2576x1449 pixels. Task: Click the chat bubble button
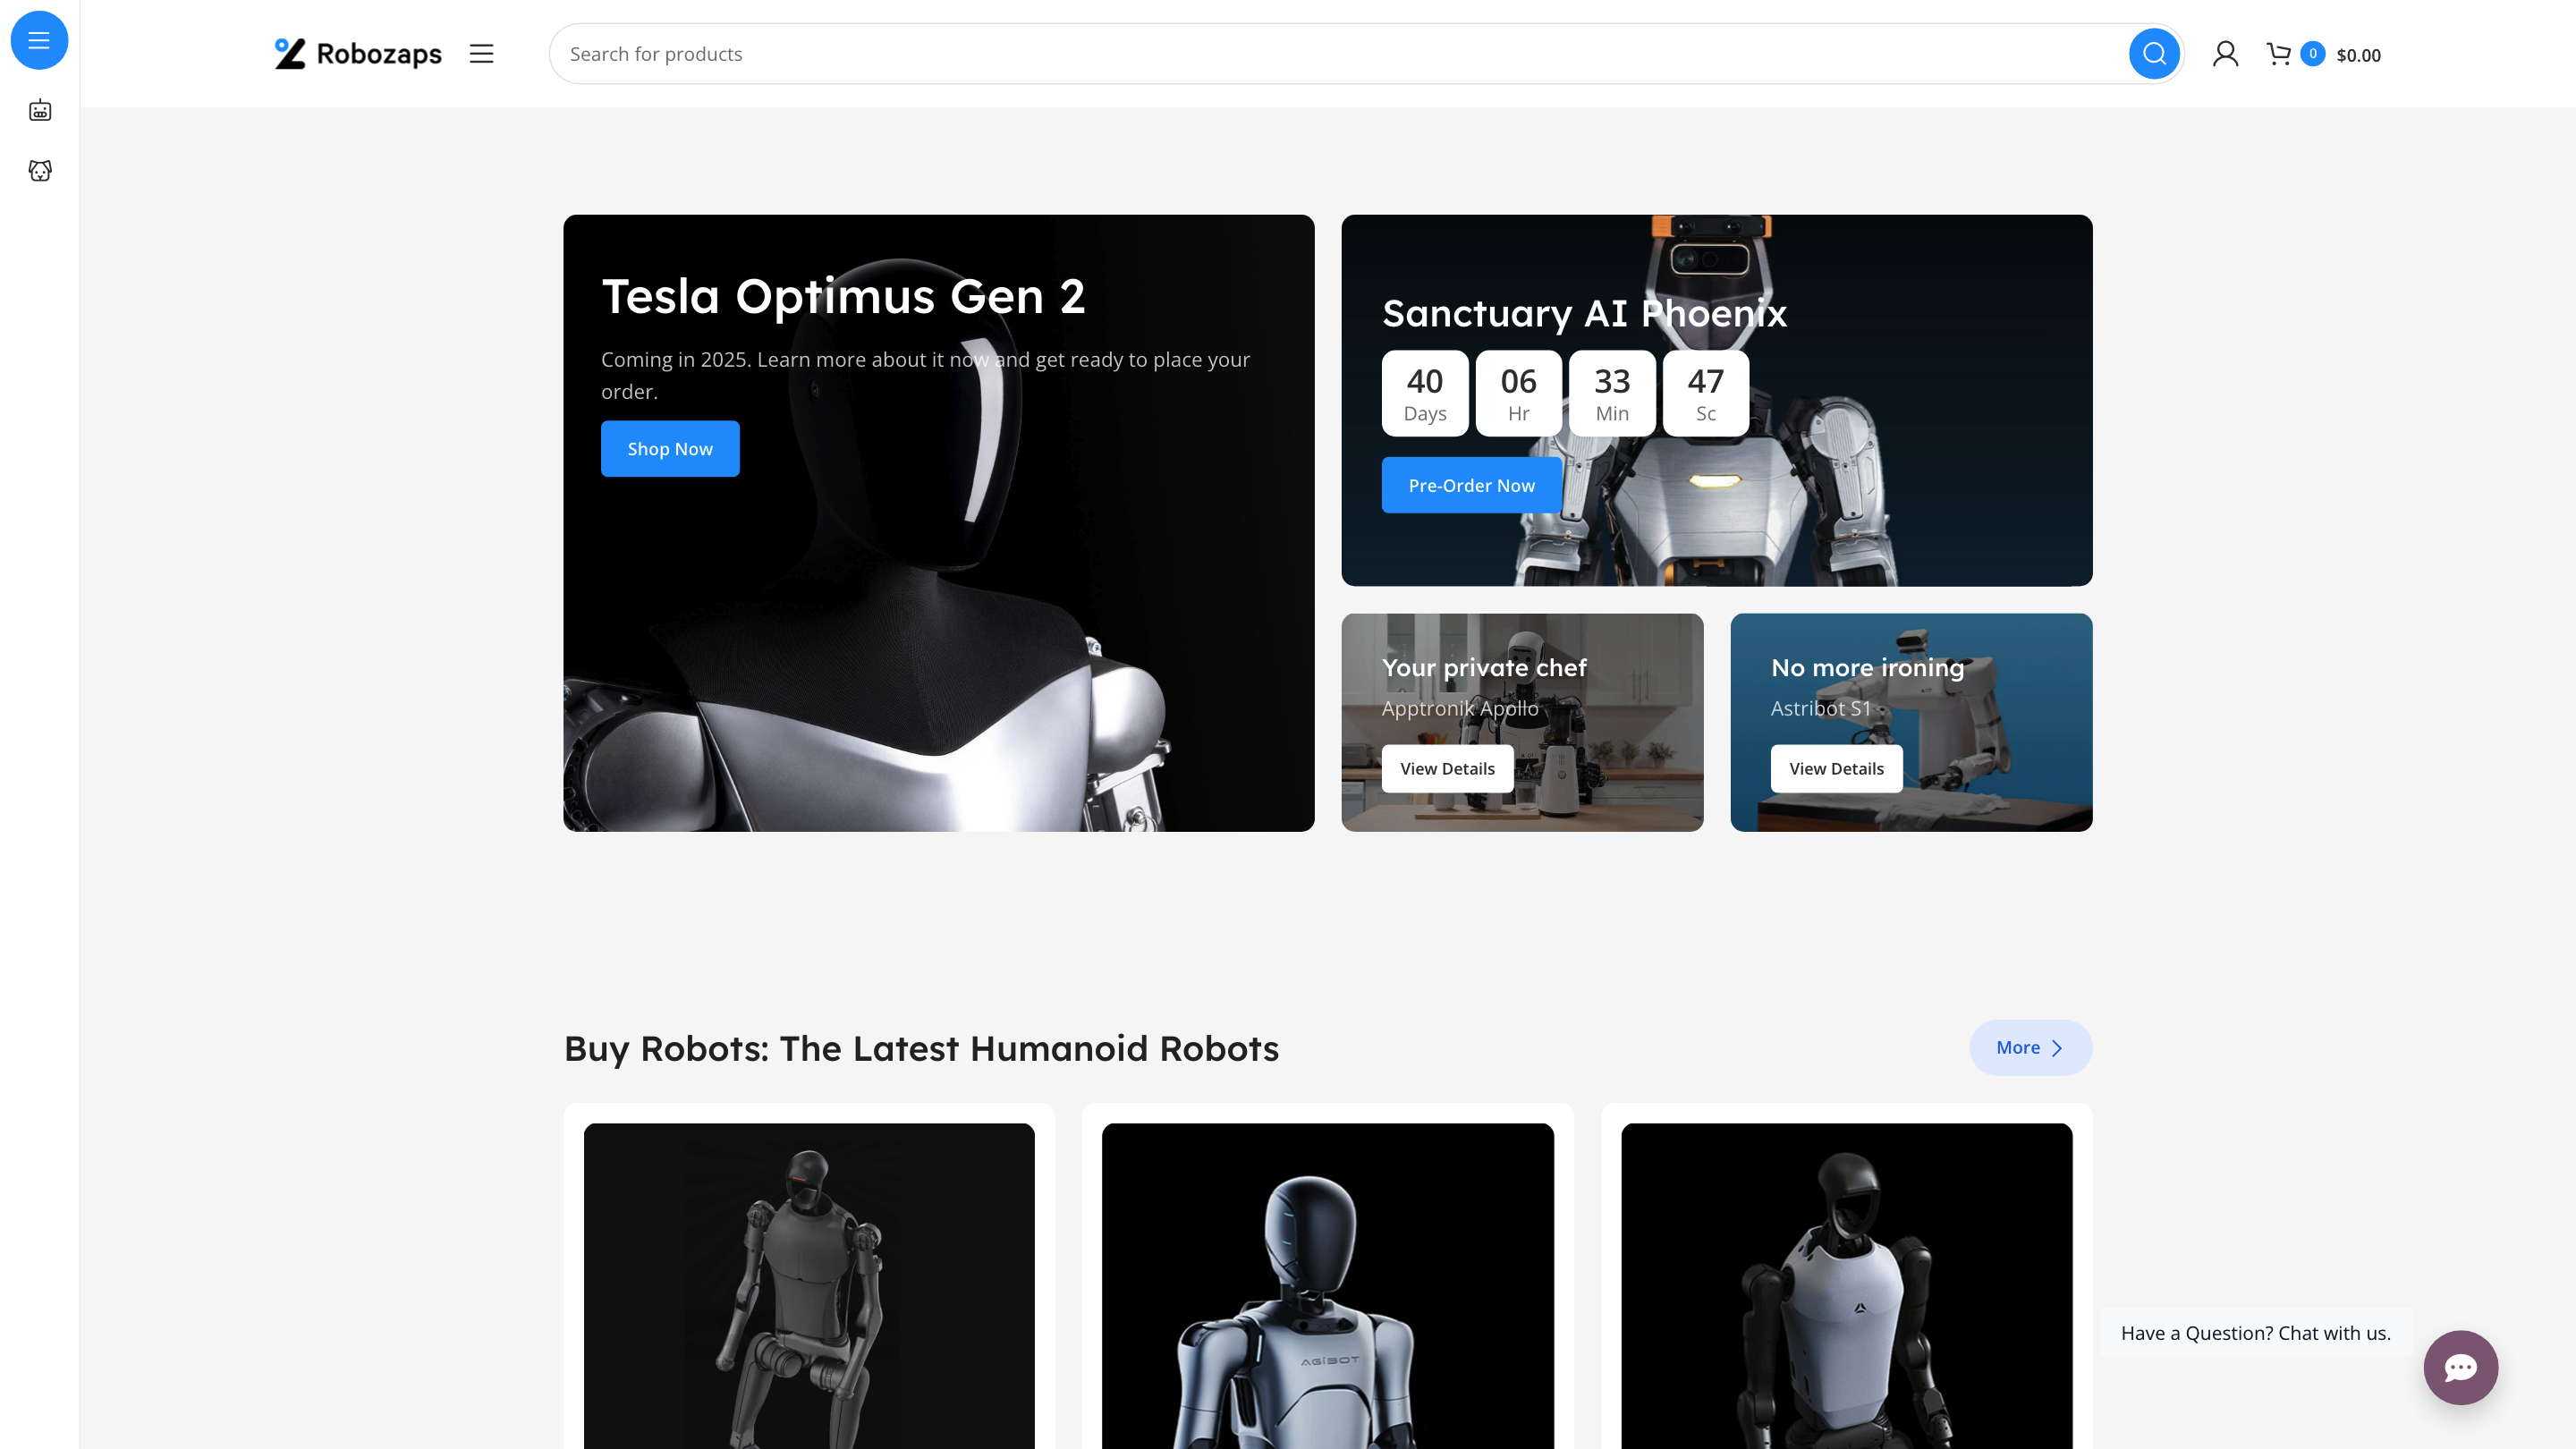click(x=2460, y=1367)
